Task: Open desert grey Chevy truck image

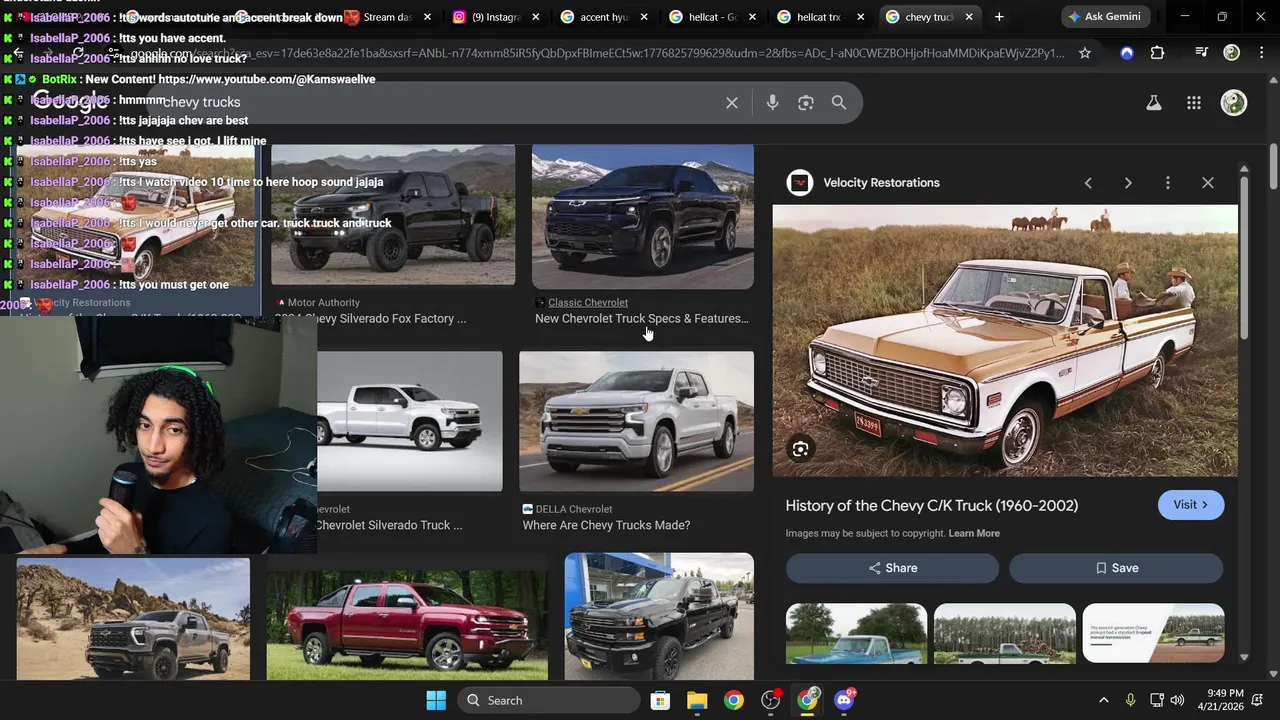Action: coord(133,619)
